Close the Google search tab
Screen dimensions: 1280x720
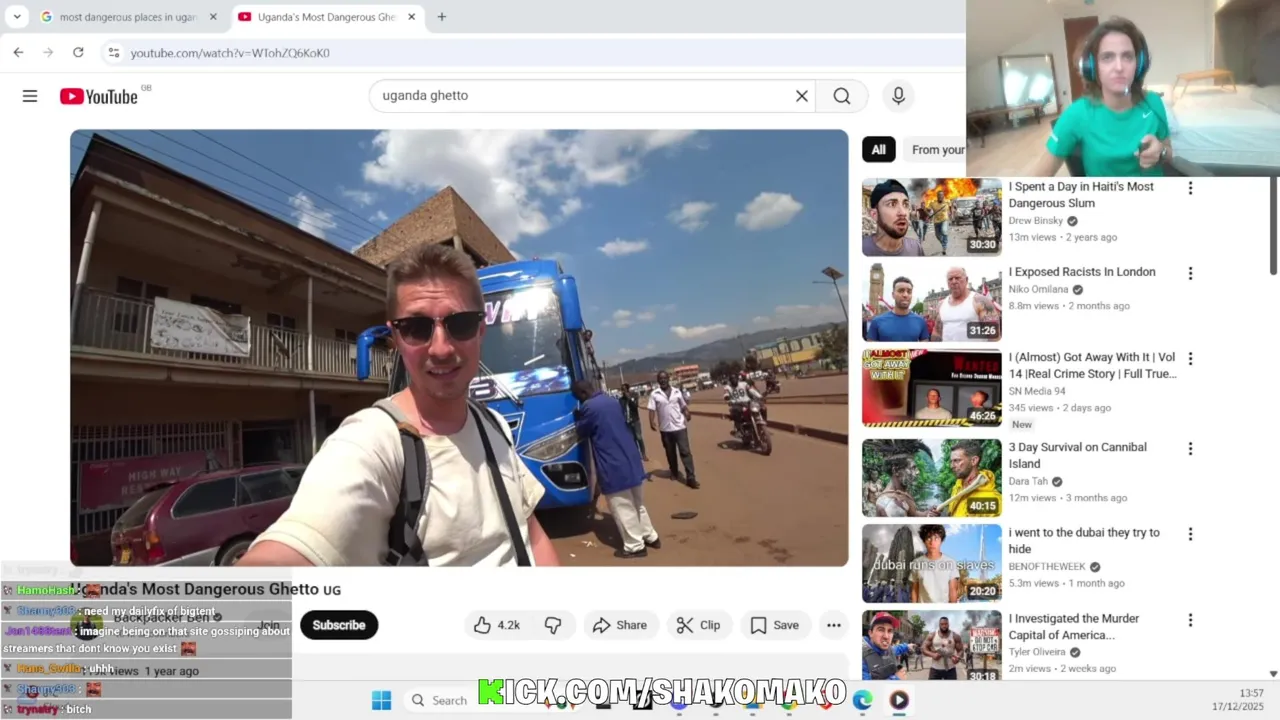pyautogui.click(x=213, y=17)
